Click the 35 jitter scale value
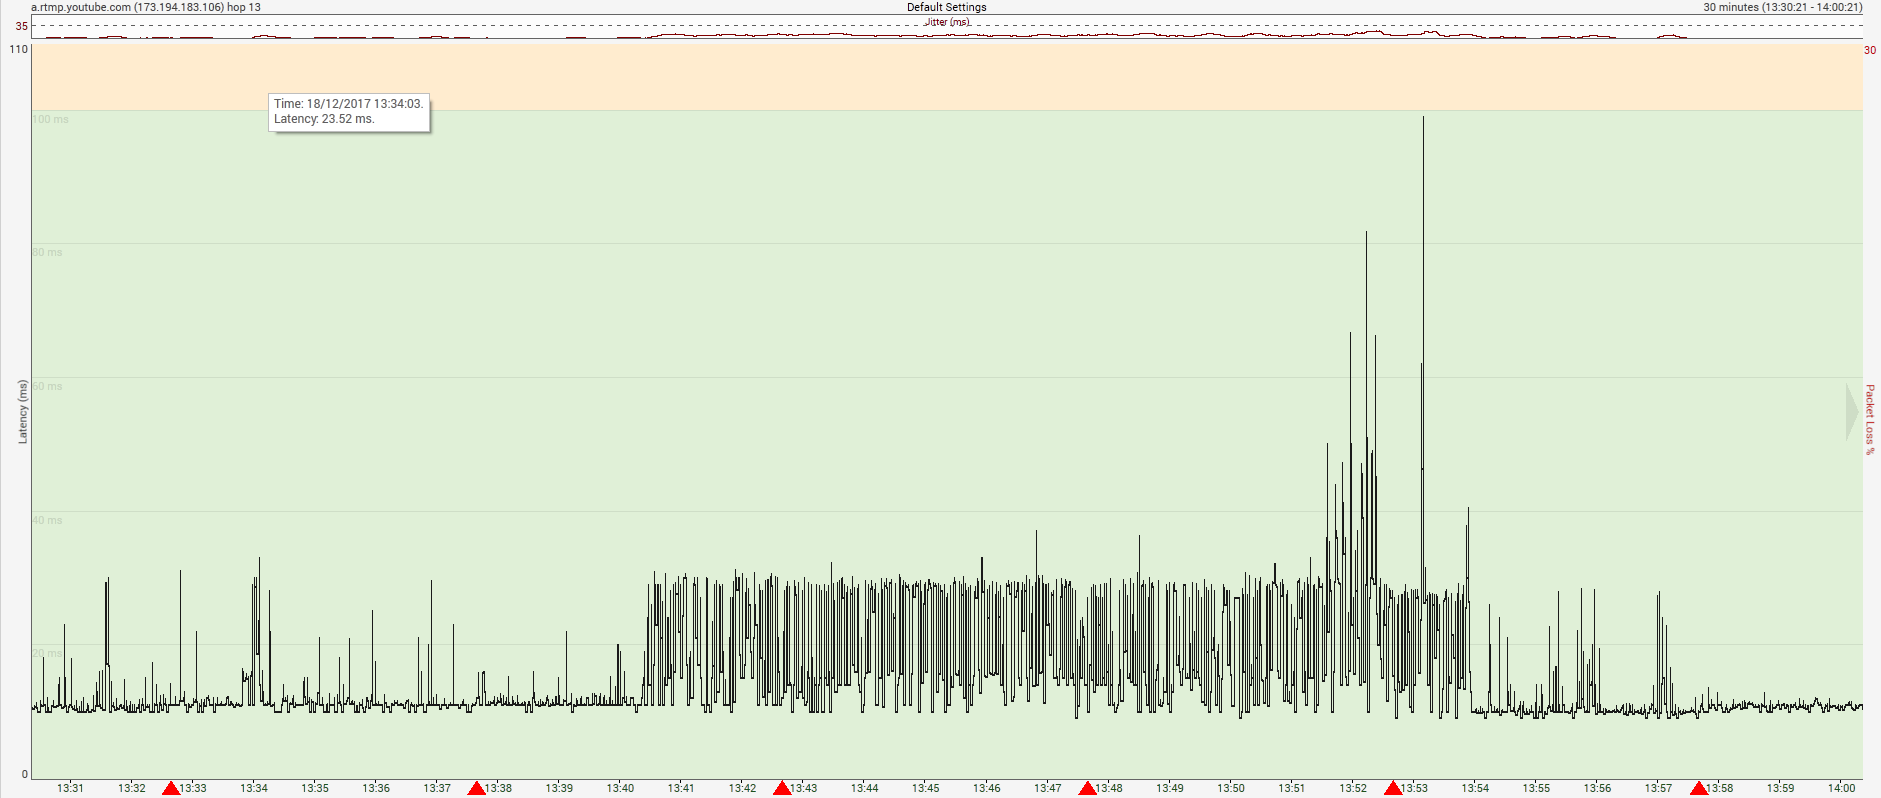The width and height of the screenshot is (1881, 798). [22, 26]
